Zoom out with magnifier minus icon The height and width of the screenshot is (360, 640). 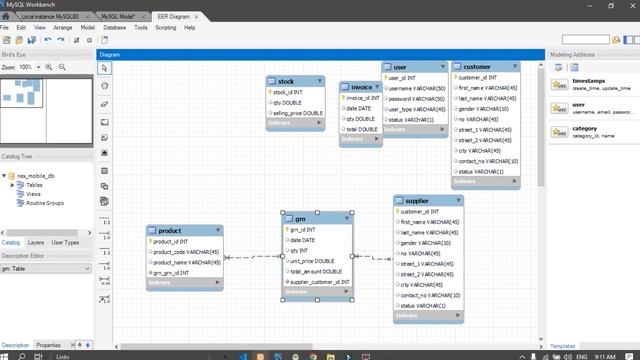[x=62, y=67]
